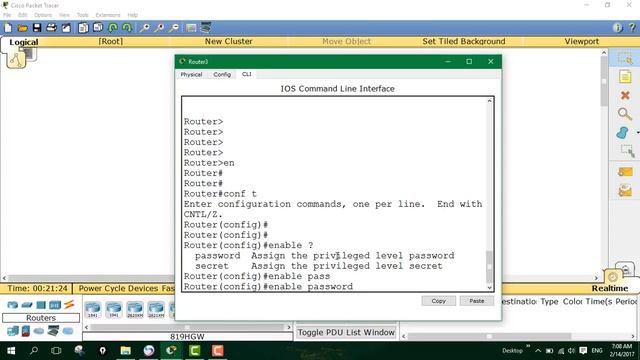The height and width of the screenshot is (360, 640).
Task: Click the Undo green arrow icon
Action: click(113, 28)
